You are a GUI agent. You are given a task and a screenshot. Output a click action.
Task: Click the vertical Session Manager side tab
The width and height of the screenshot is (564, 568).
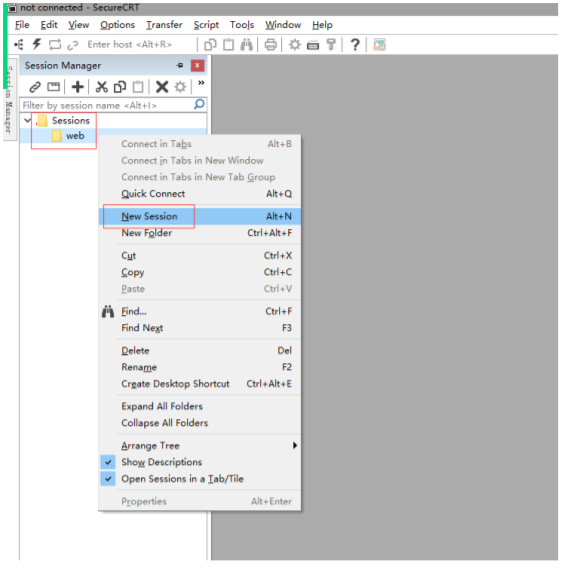pyautogui.click(x=10, y=99)
